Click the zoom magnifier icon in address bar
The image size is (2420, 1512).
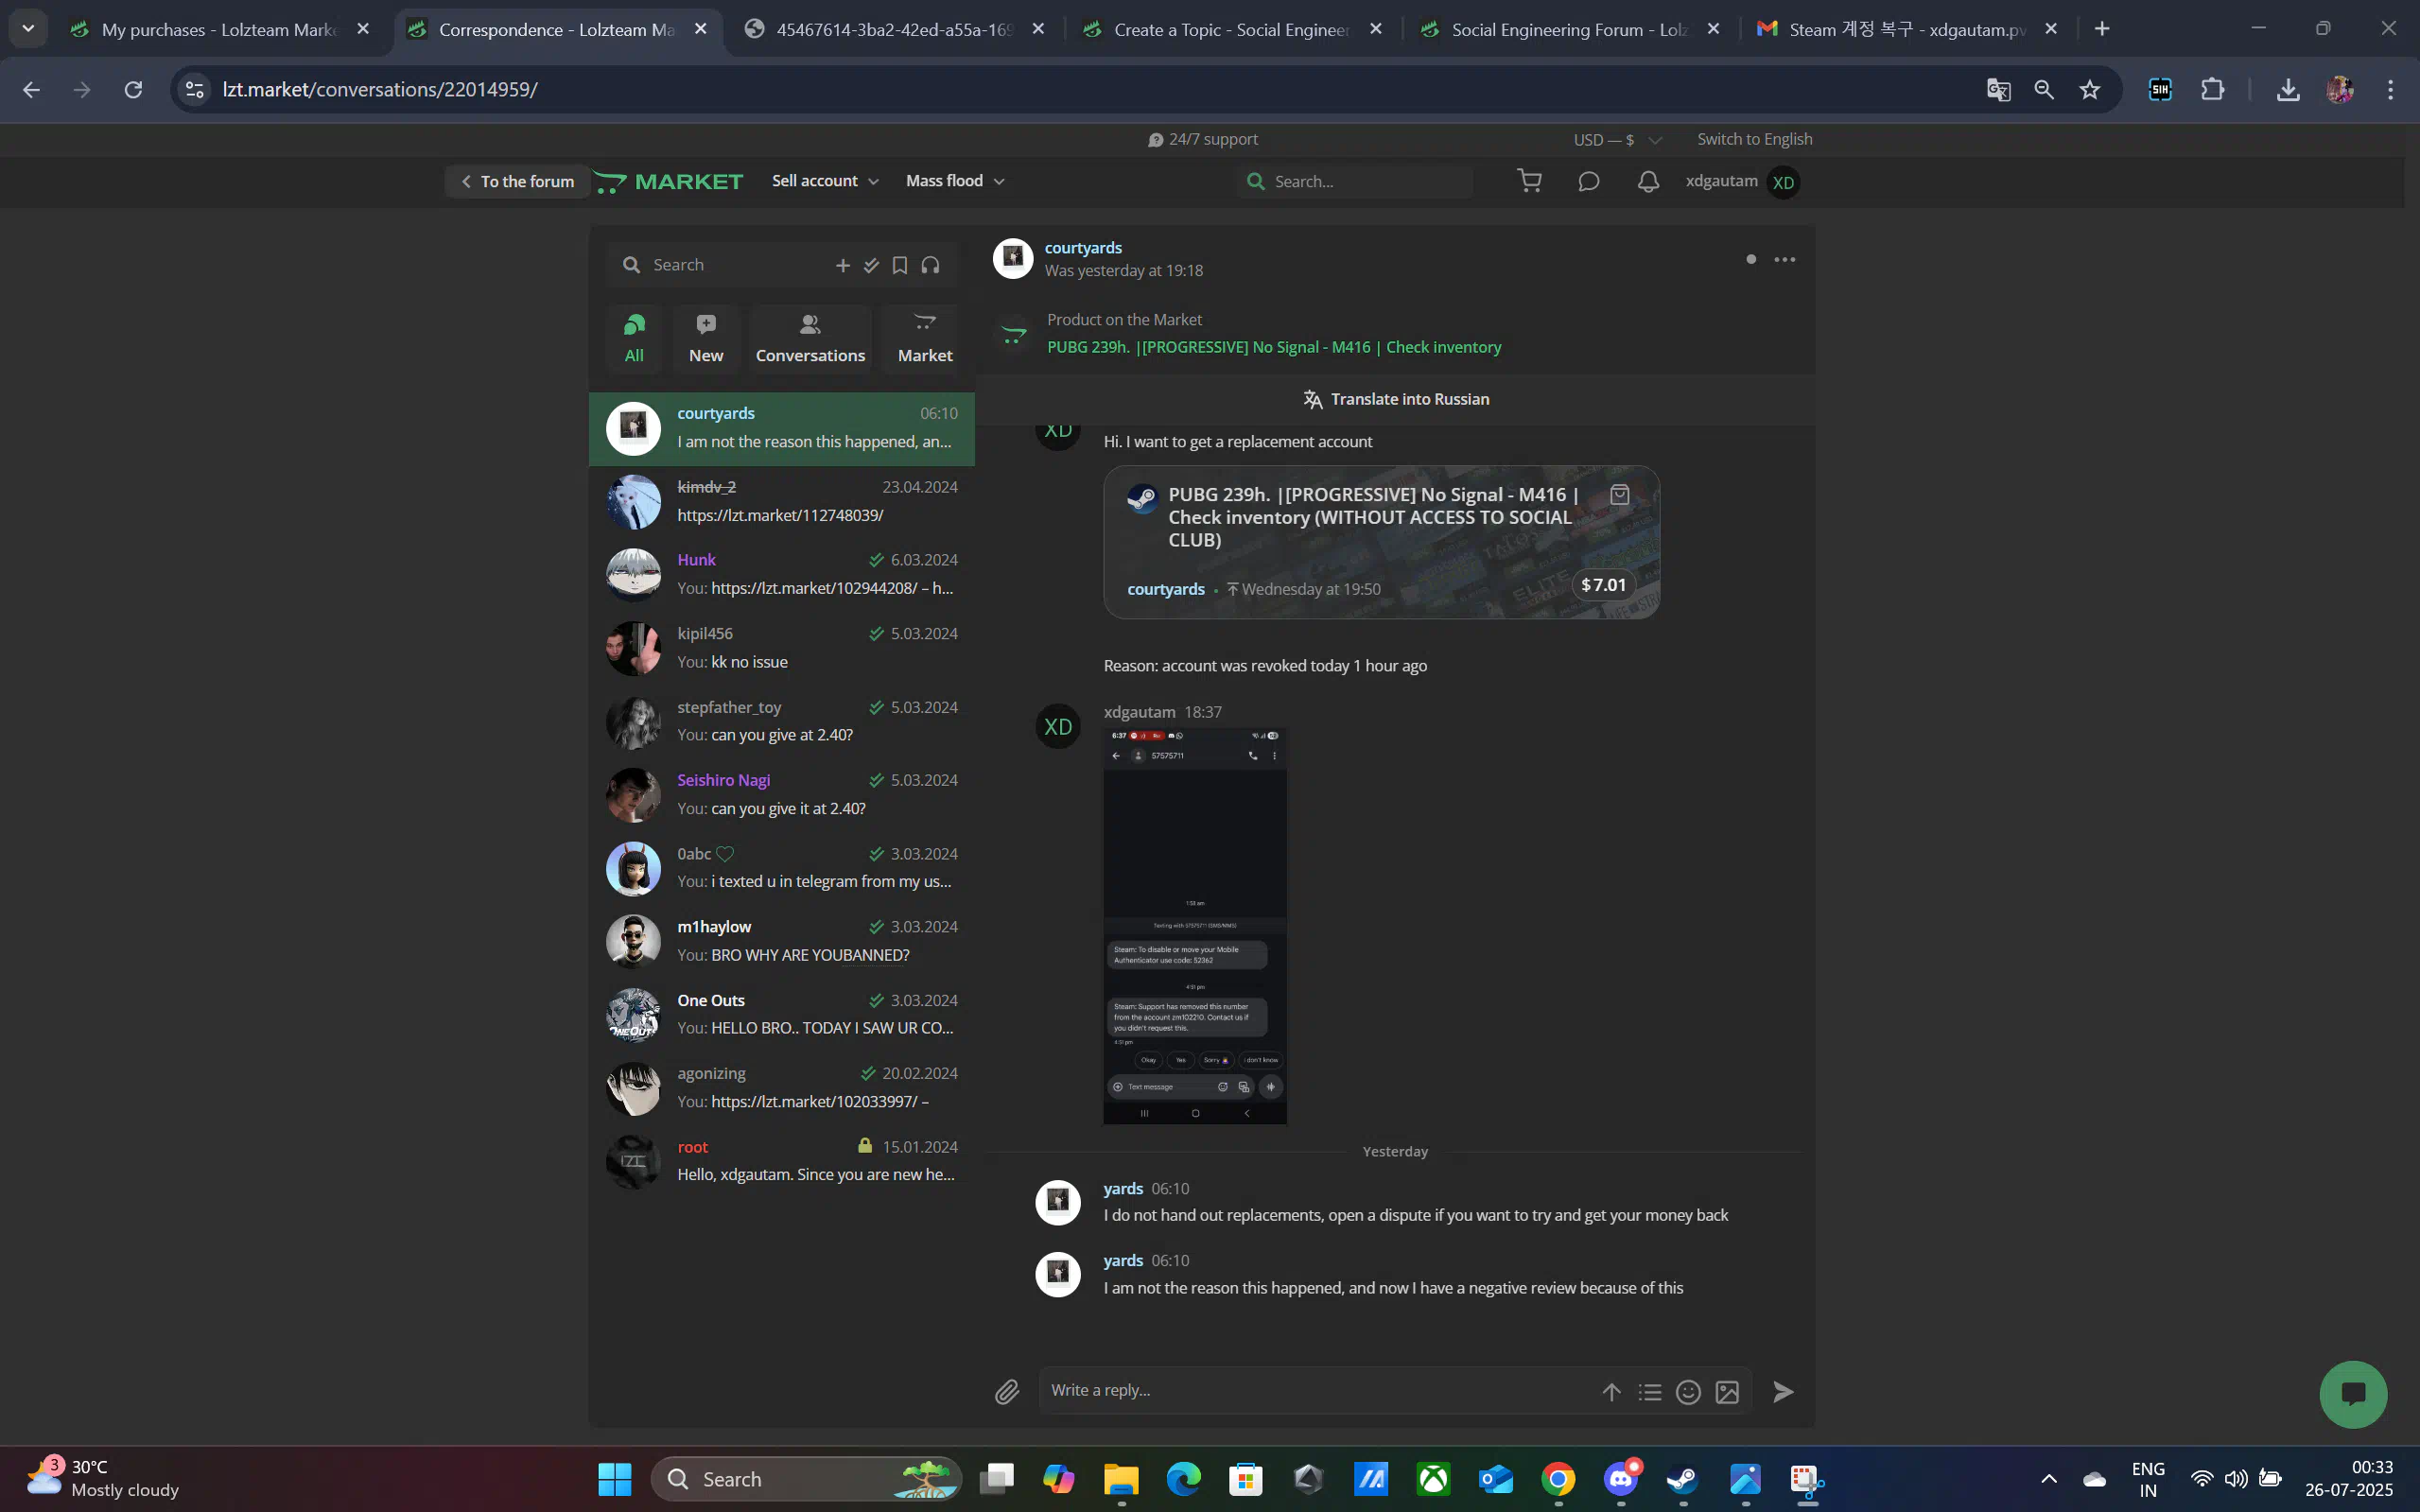tap(2044, 90)
